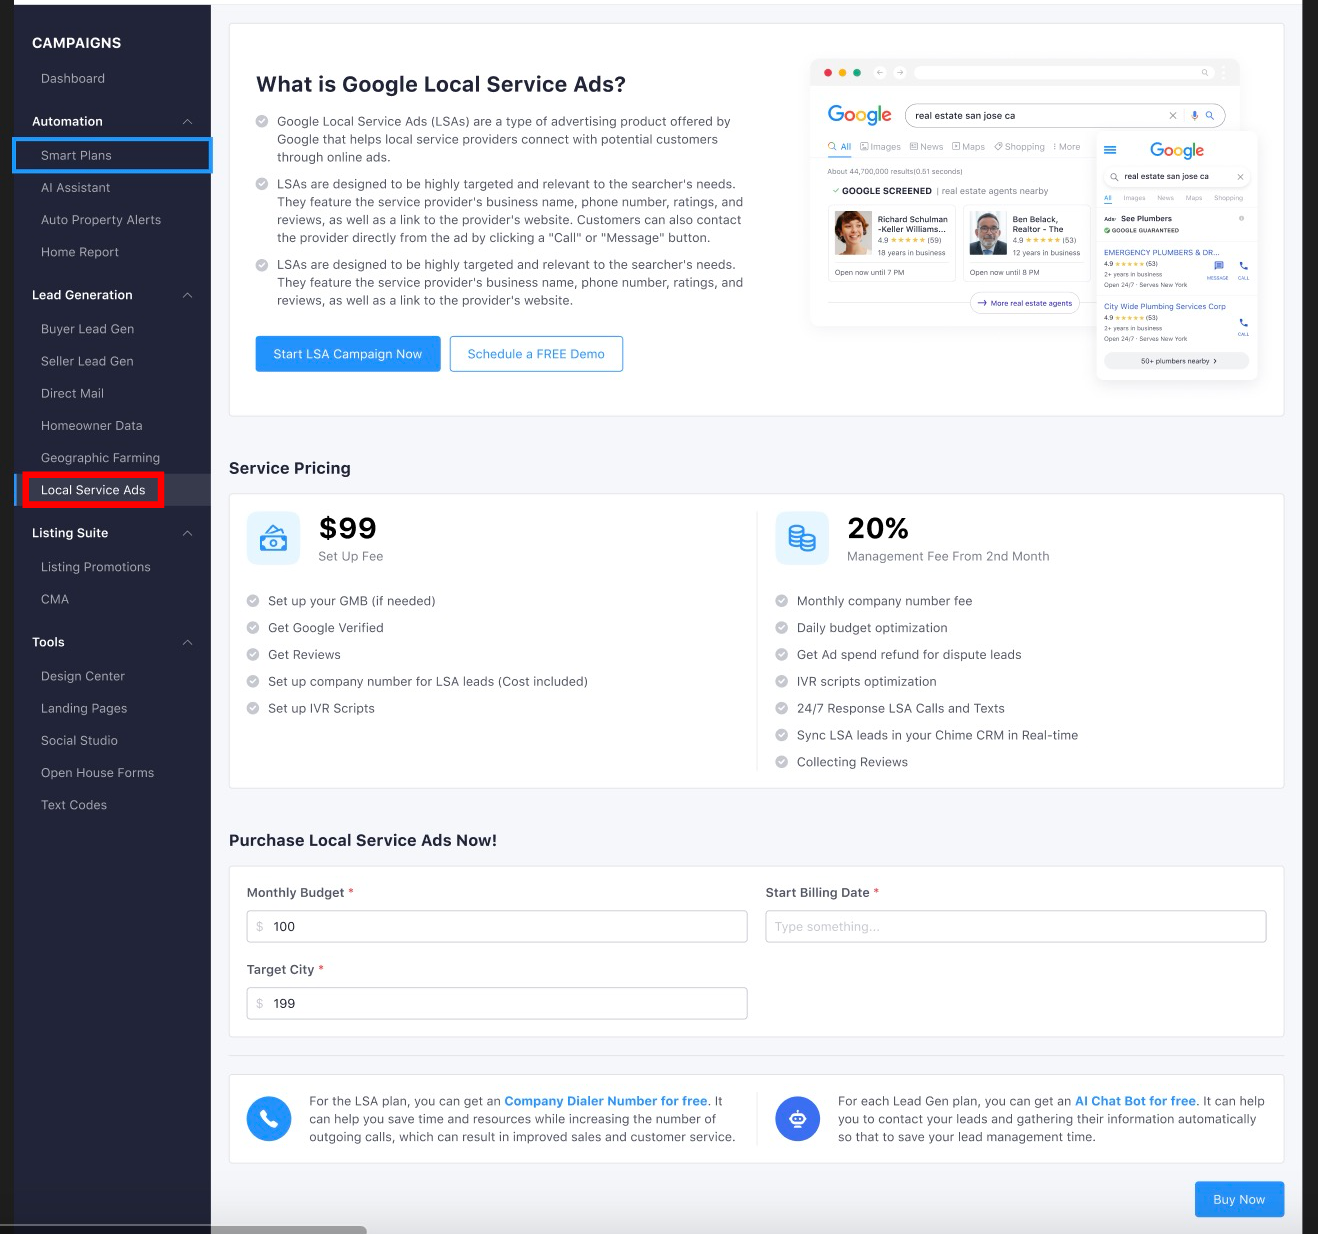Screen dimensions: 1318x1234
Task: Click Start LSA Campaign Now button
Action: (348, 354)
